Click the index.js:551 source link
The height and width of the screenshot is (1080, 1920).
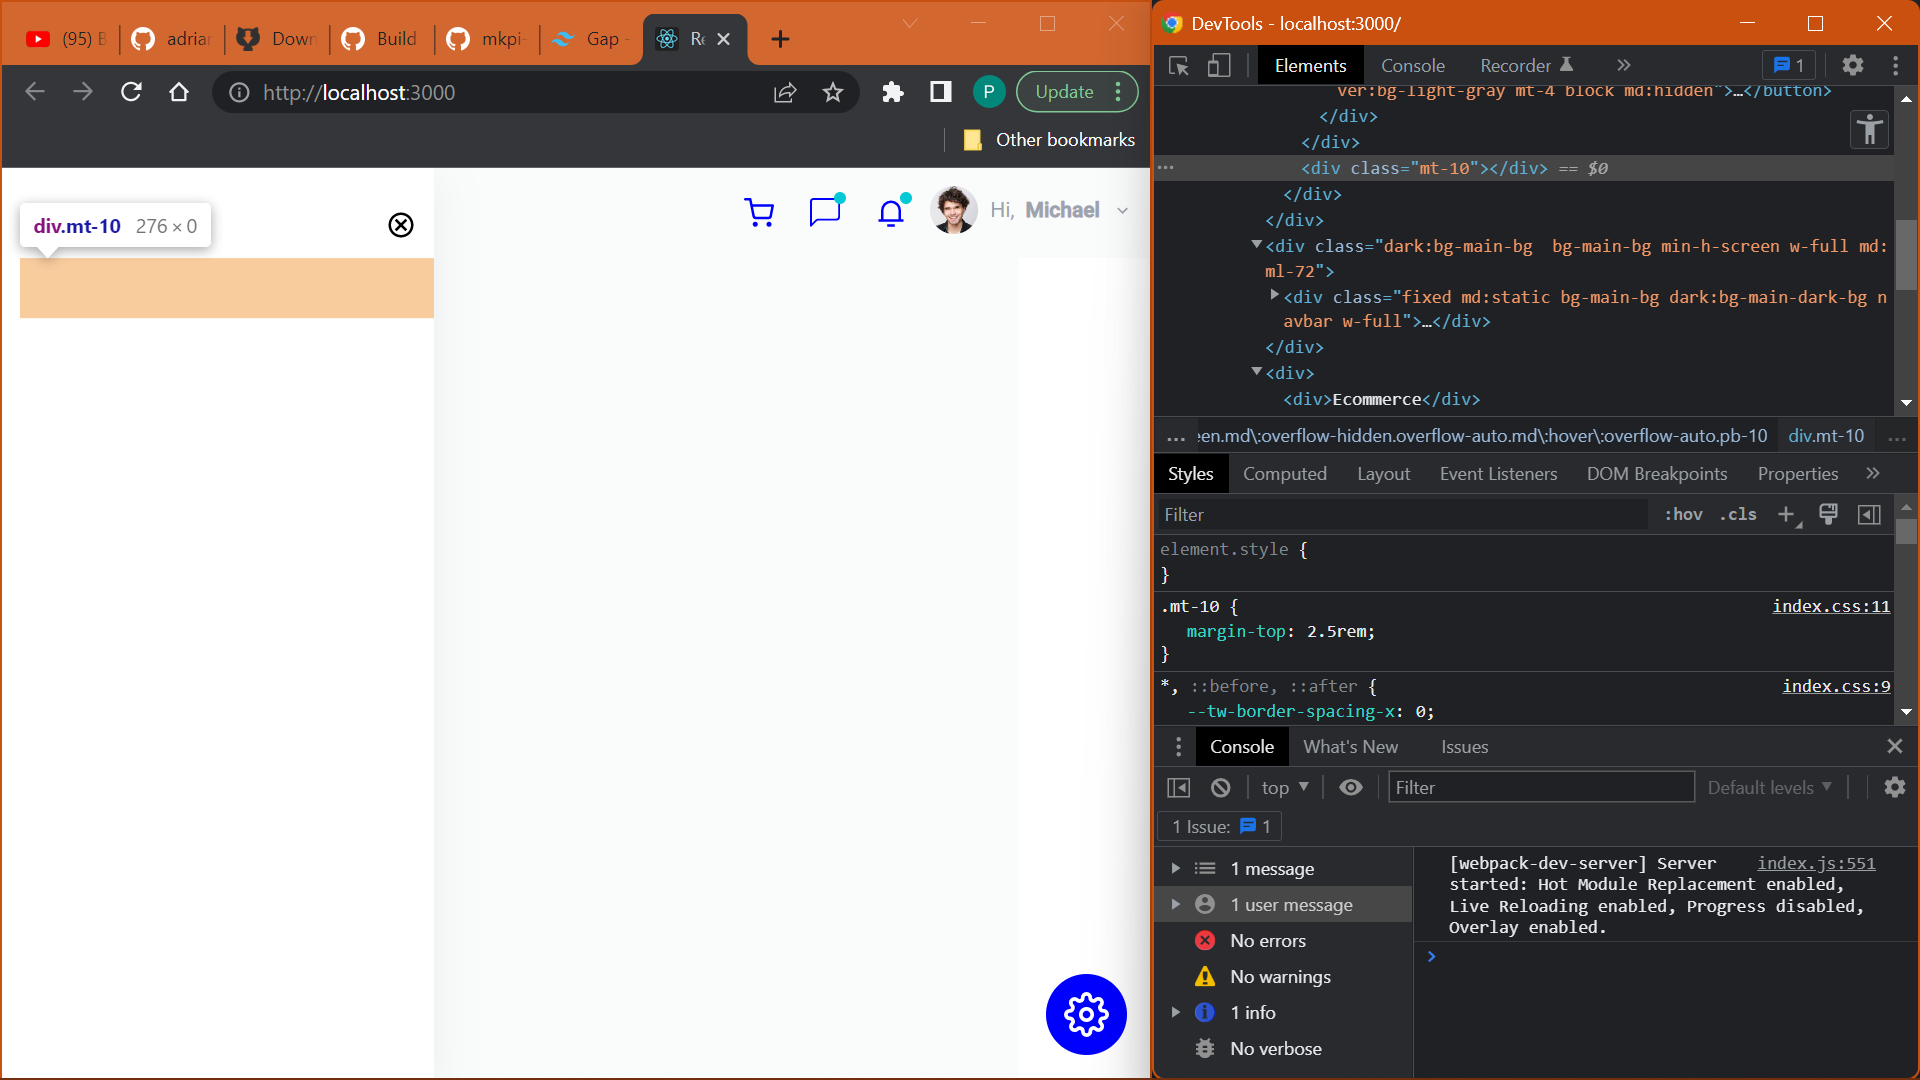pyautogui.click(x=1815, y=863)
